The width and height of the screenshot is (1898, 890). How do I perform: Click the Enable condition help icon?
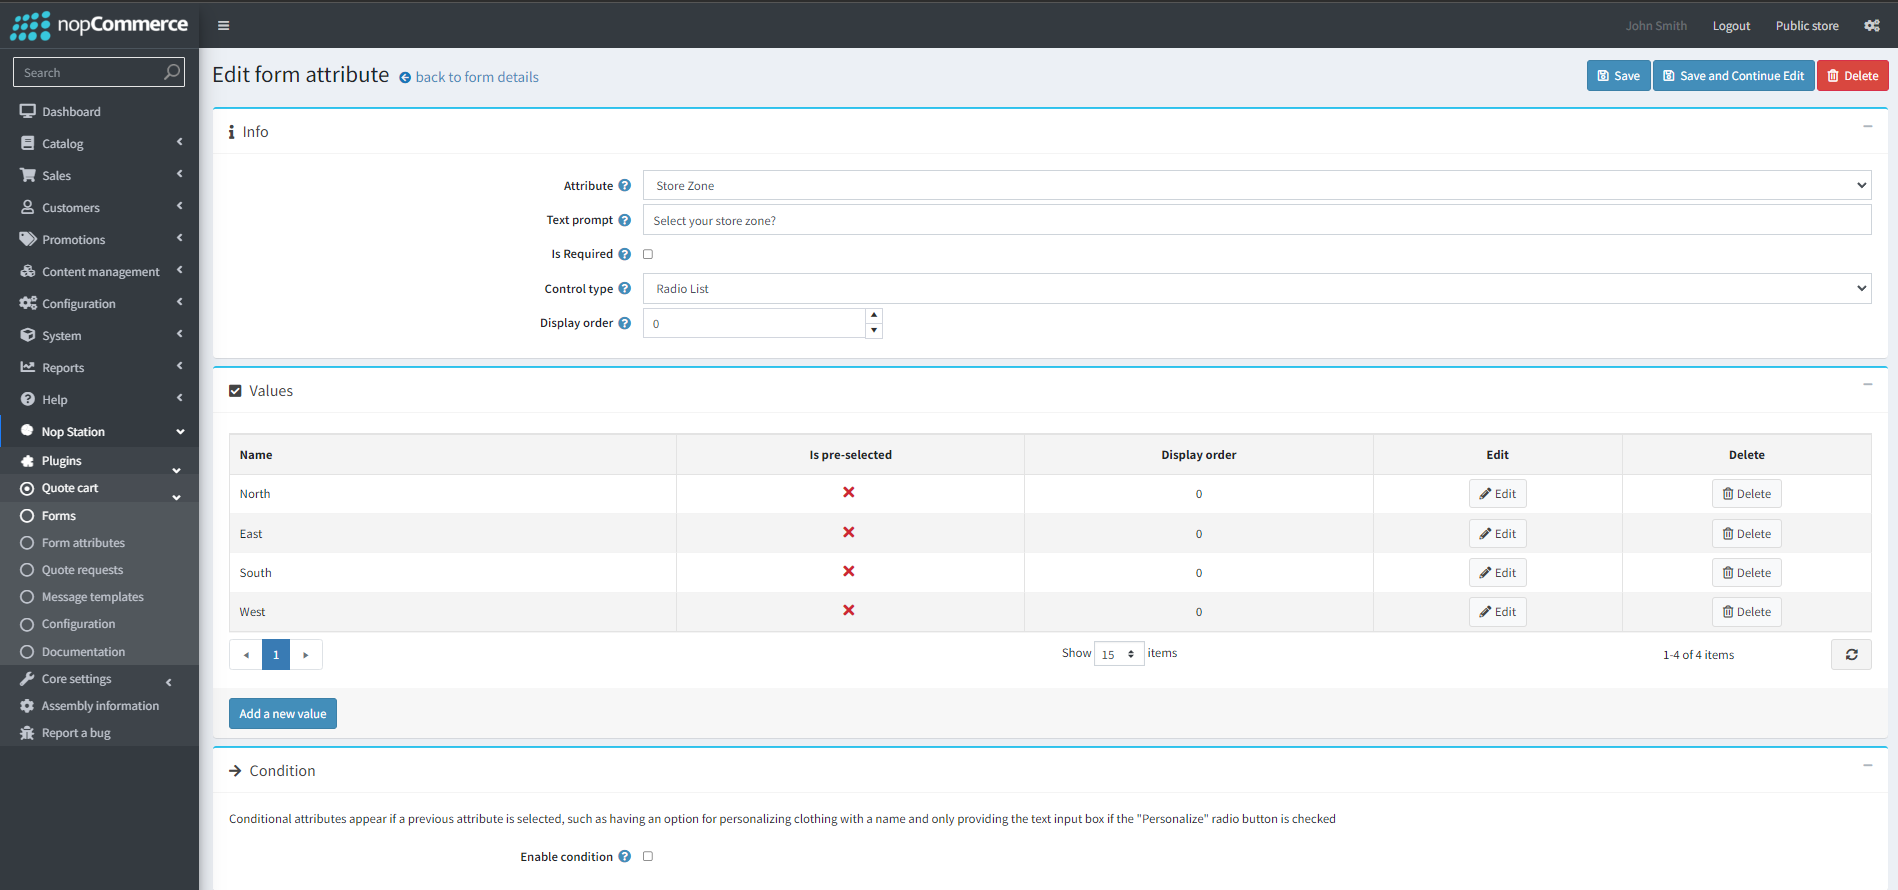point(624,857)
